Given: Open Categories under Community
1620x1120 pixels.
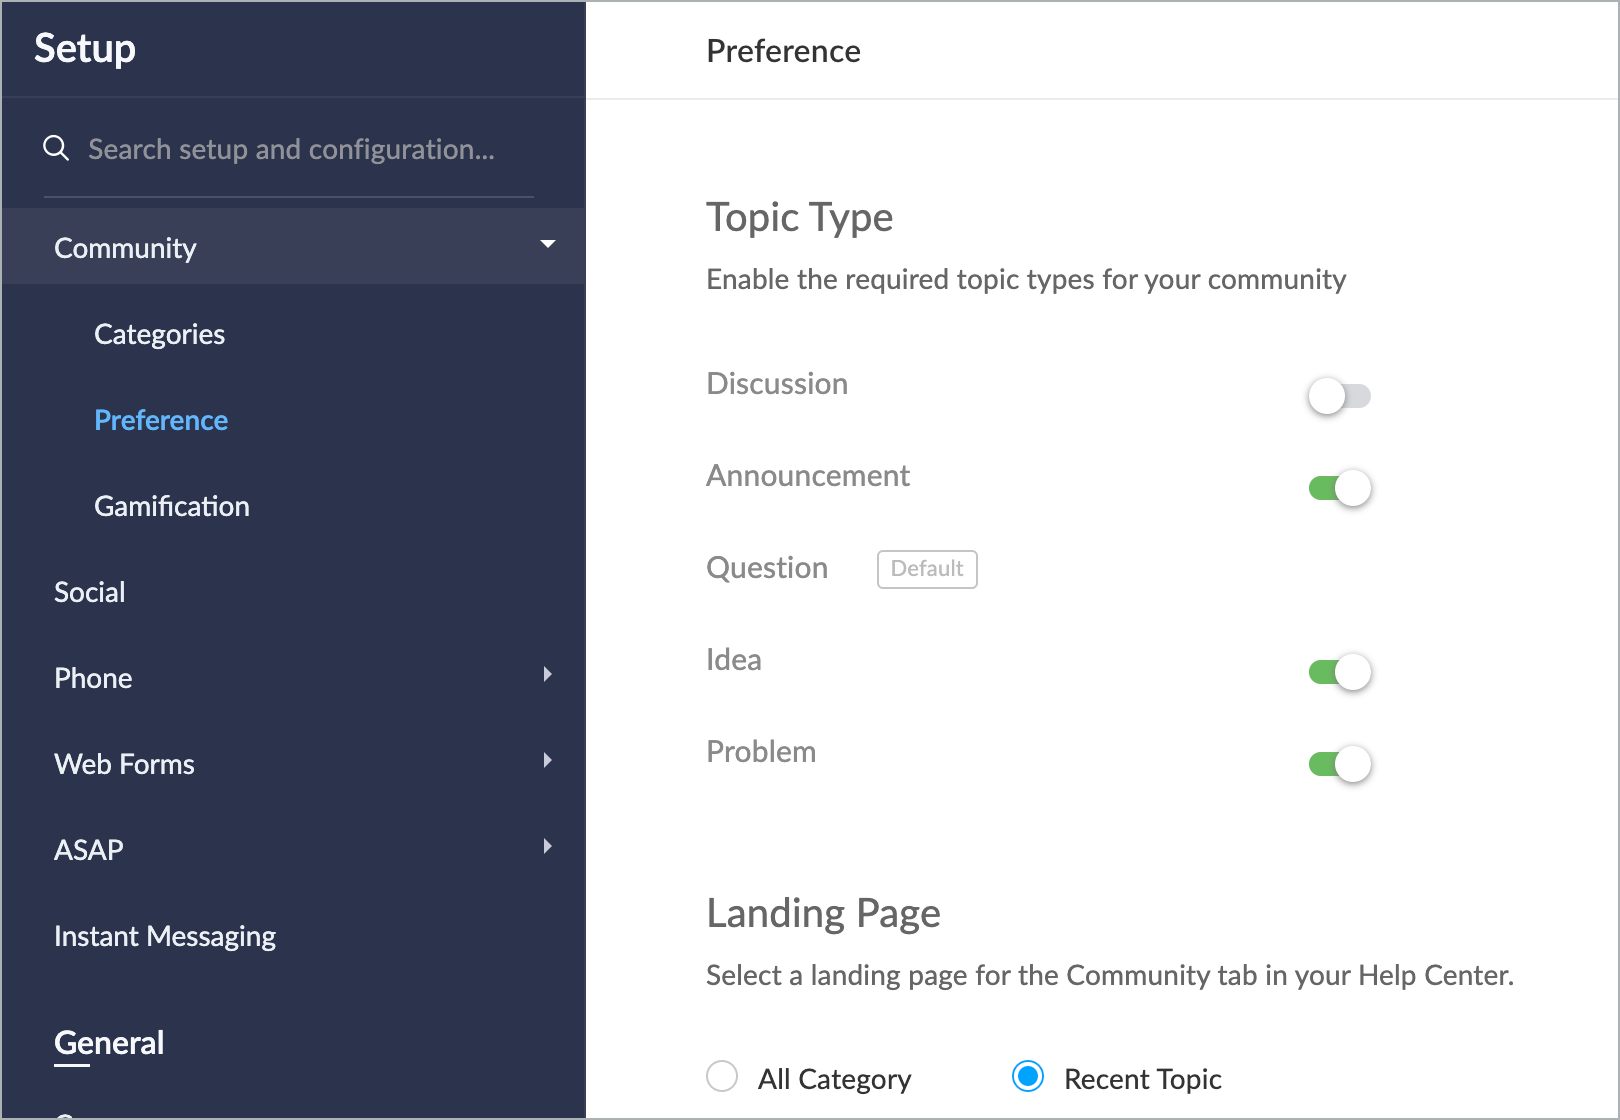Looking at the screenshot, I should click(x=159, y=334).
